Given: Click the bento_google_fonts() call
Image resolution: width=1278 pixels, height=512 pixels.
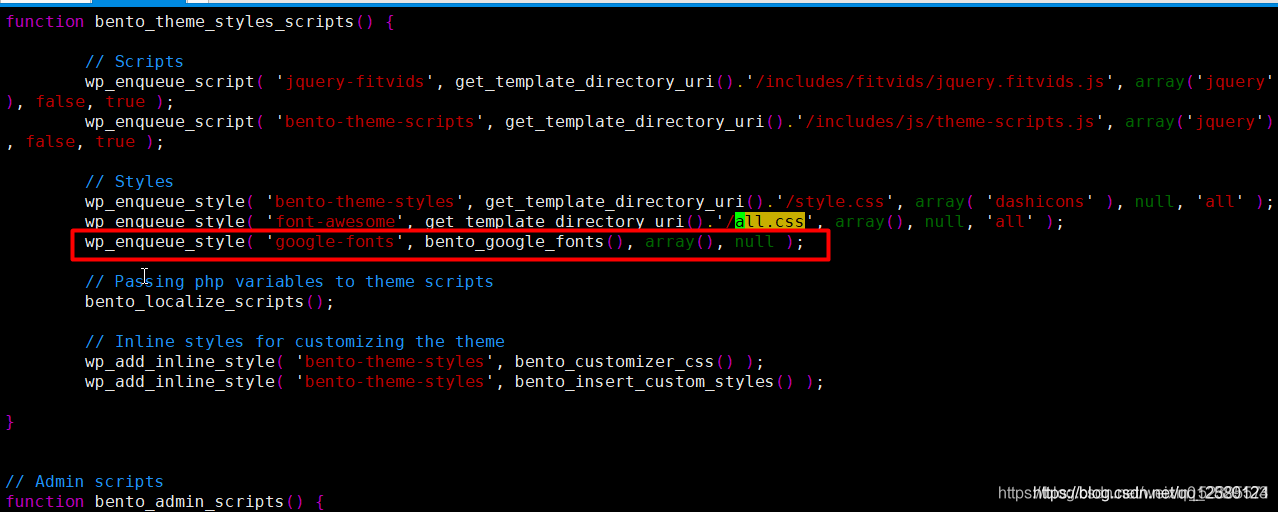Looking at the screenshot, I should pos(525,241).
